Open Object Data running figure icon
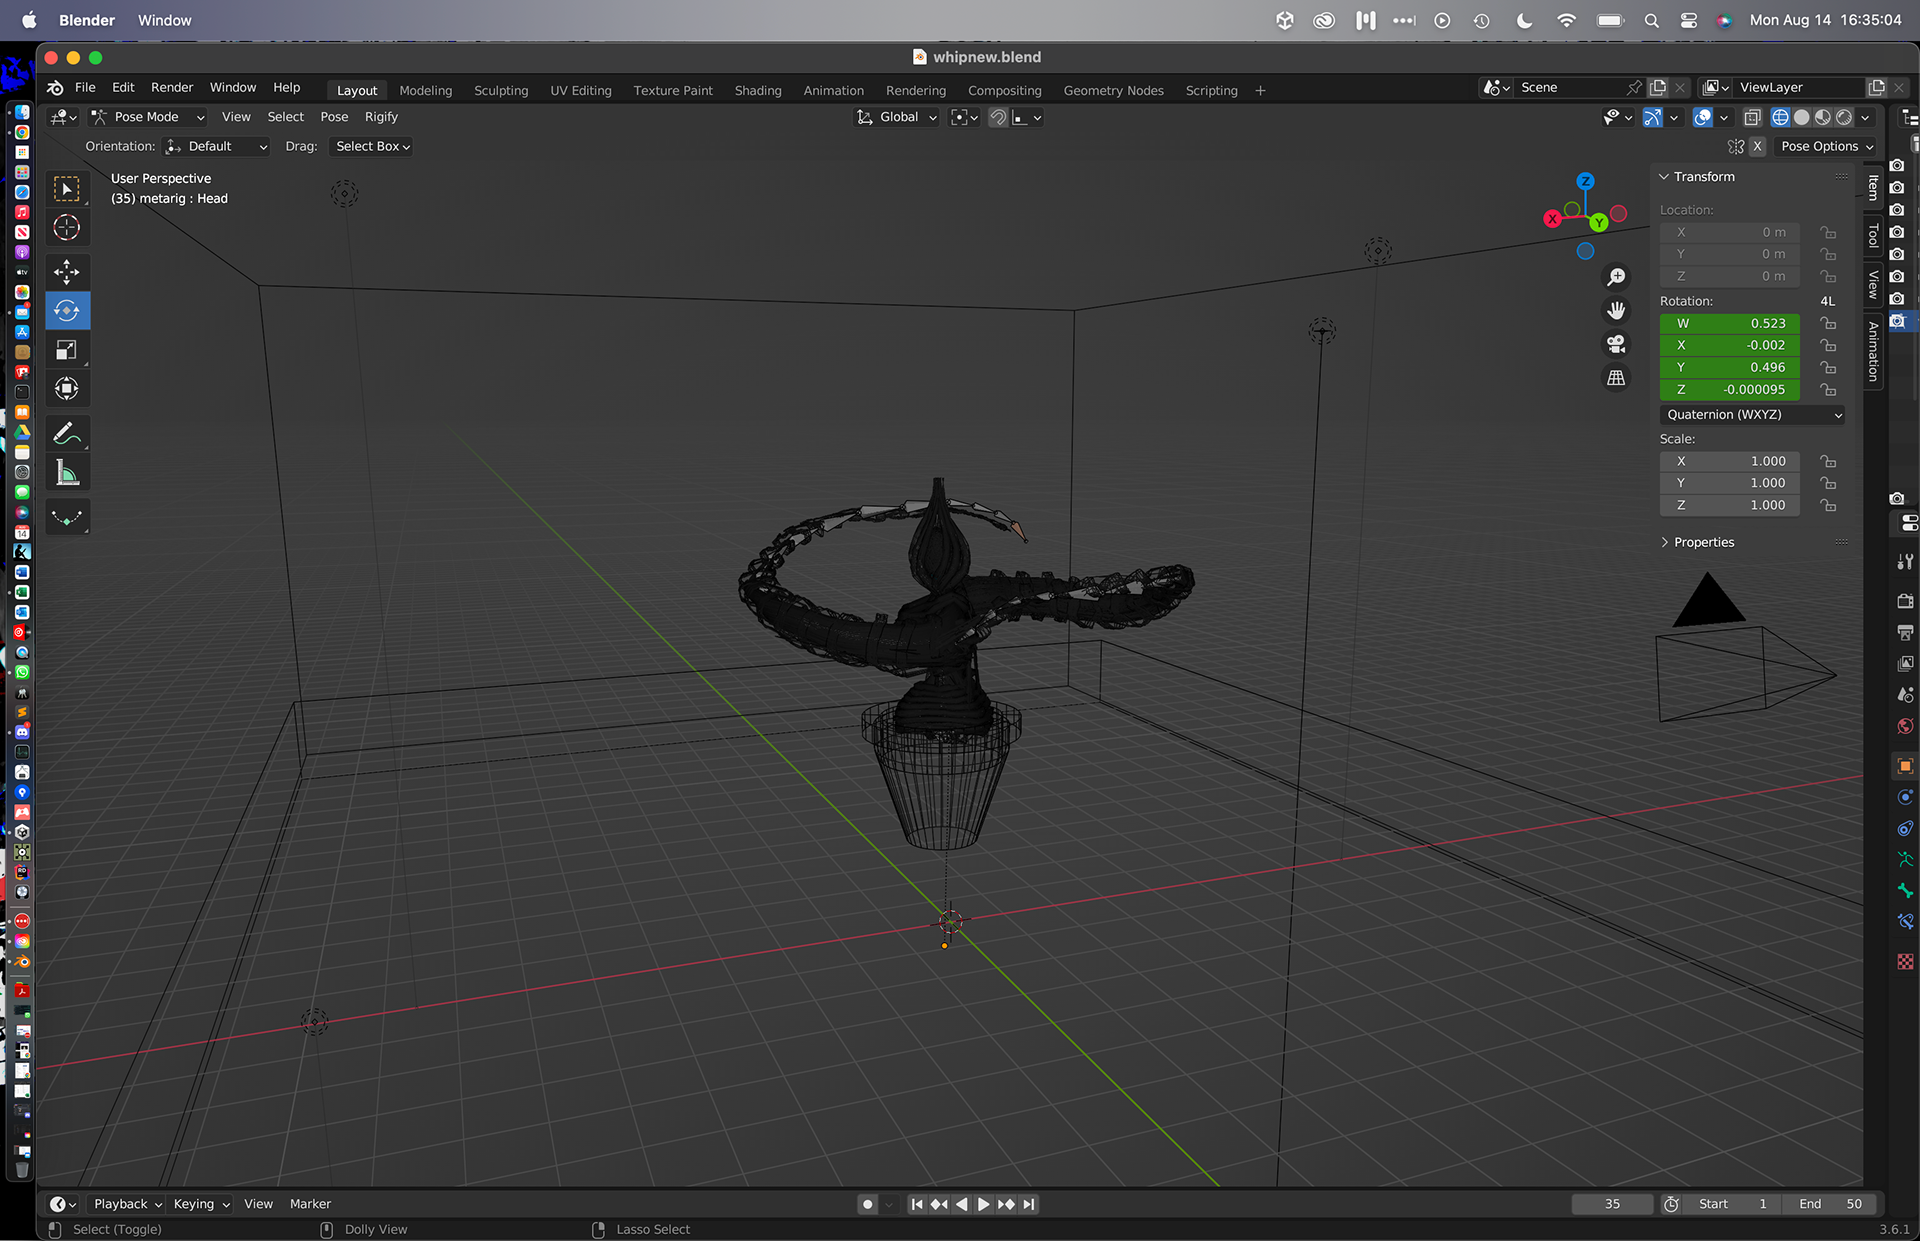This screenshot has height=1241, width=1920. click(1905, 859)
